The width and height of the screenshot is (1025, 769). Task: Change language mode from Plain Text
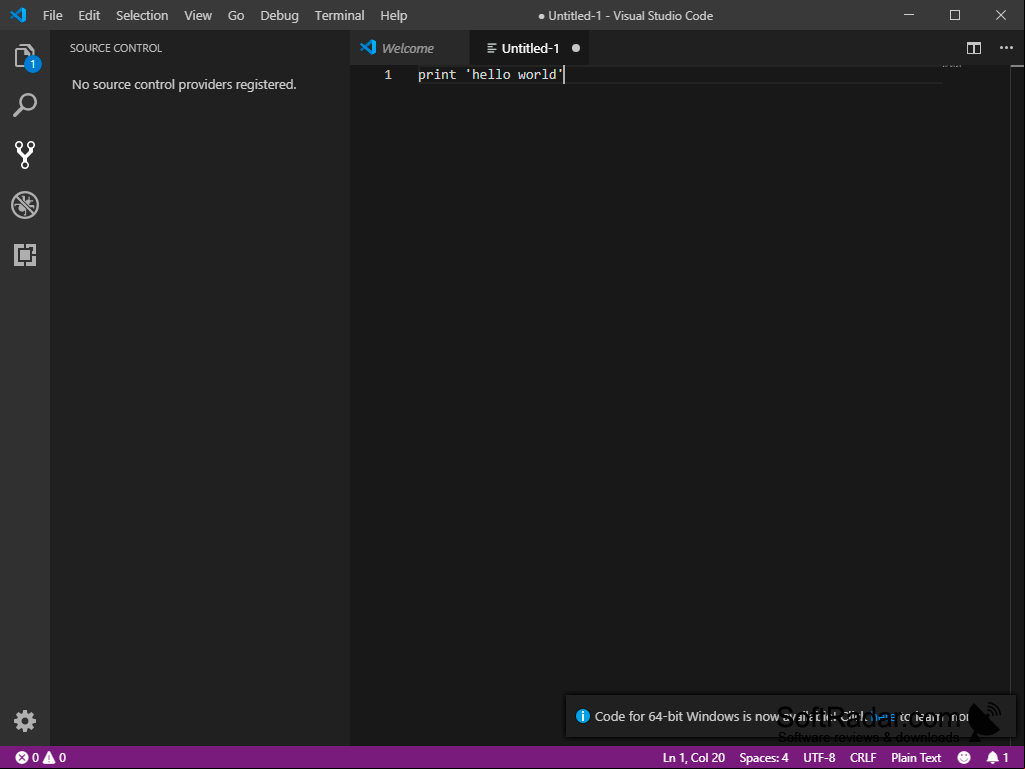coord(916,758)
